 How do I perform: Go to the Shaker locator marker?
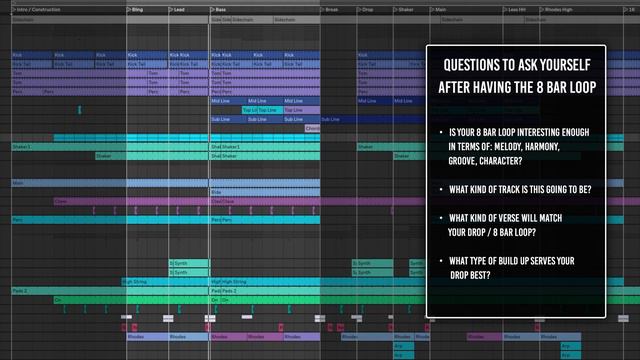click(403, 9)
